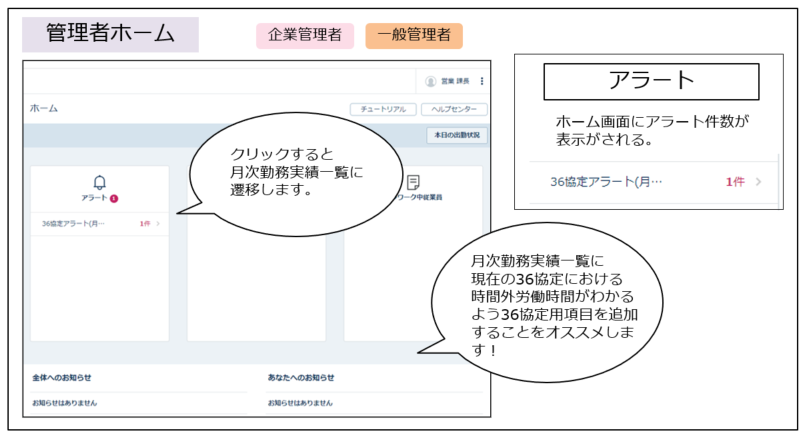This screenshot has height=440, width=808.
Task: Click the あなたへのお知らせ heading
Action: click(301, 378)
